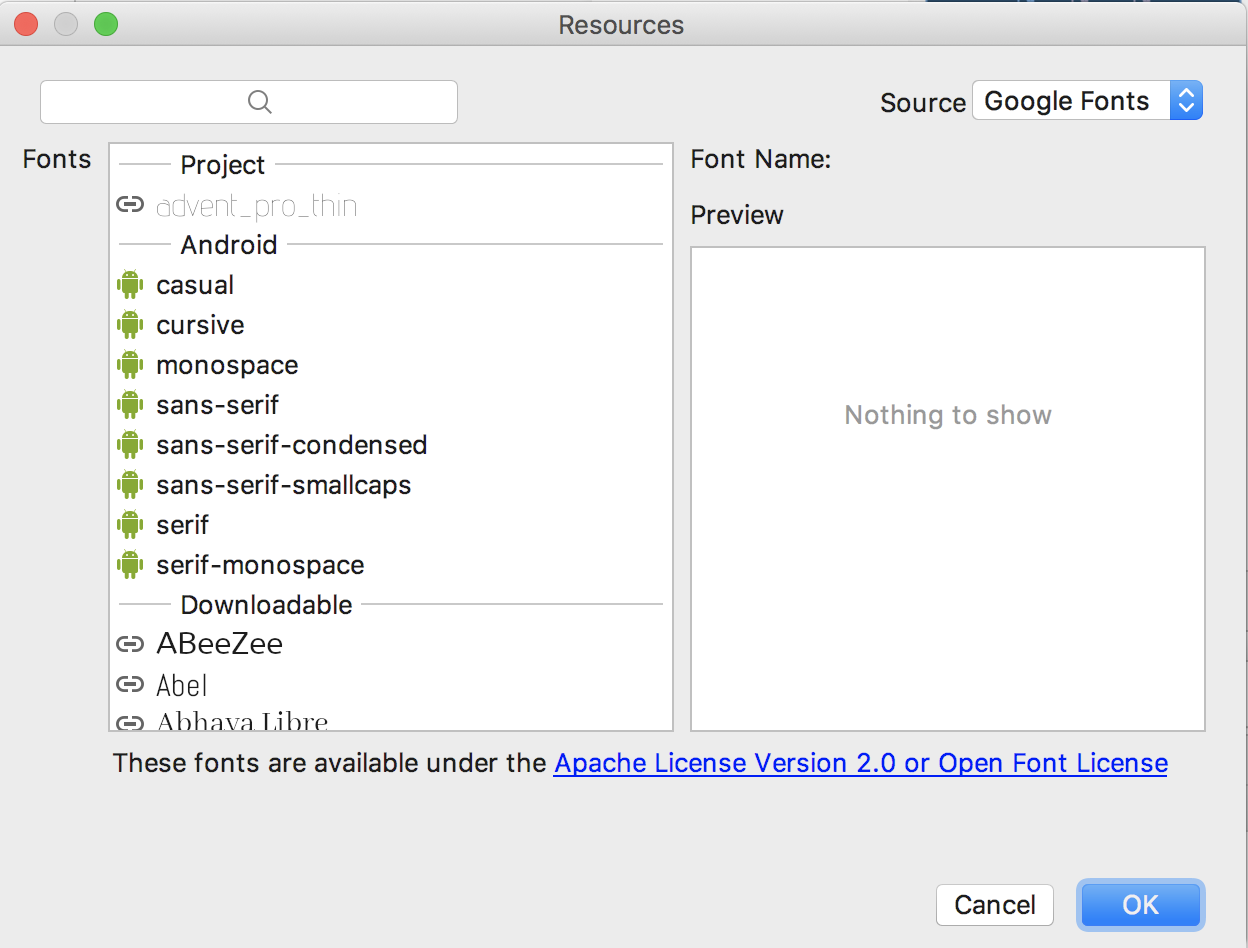The height and width of the screenshot is (948, 1248).
Task: Click the link icon beside ABeeZee
Action: [129, 644]
